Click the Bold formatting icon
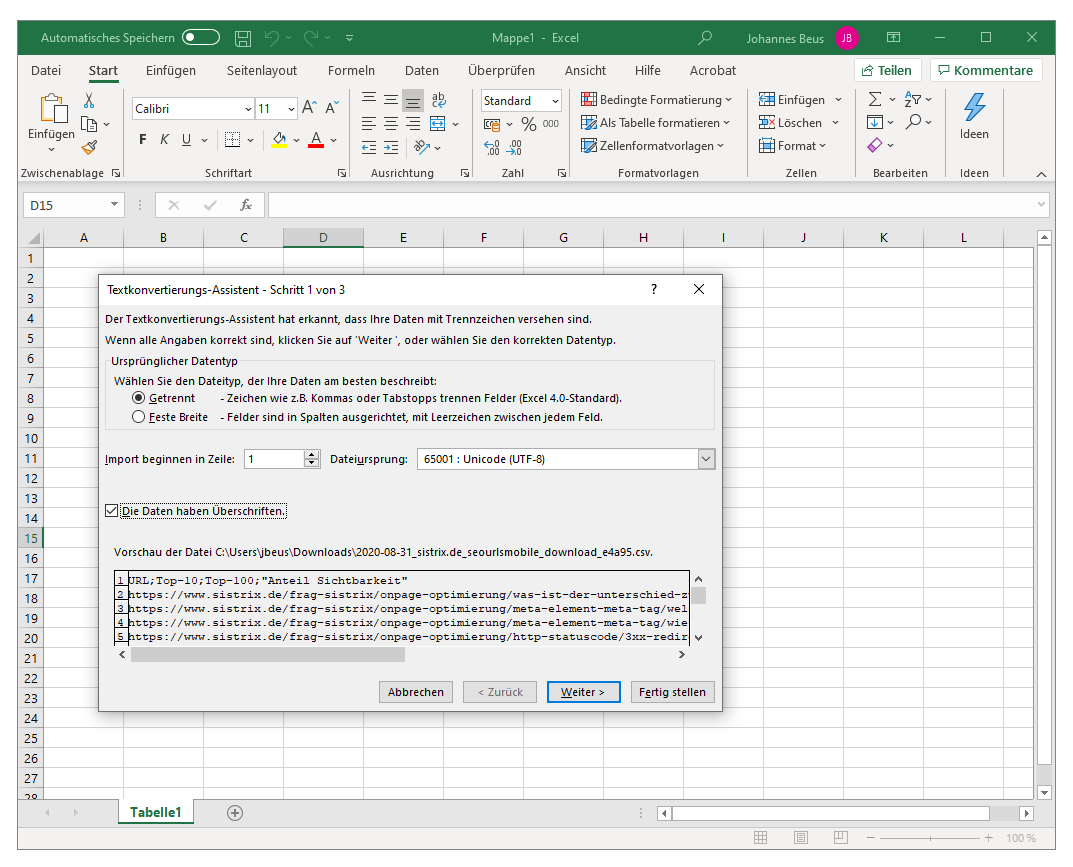Viewport: 1073px width, 867px height. (143, 140)
